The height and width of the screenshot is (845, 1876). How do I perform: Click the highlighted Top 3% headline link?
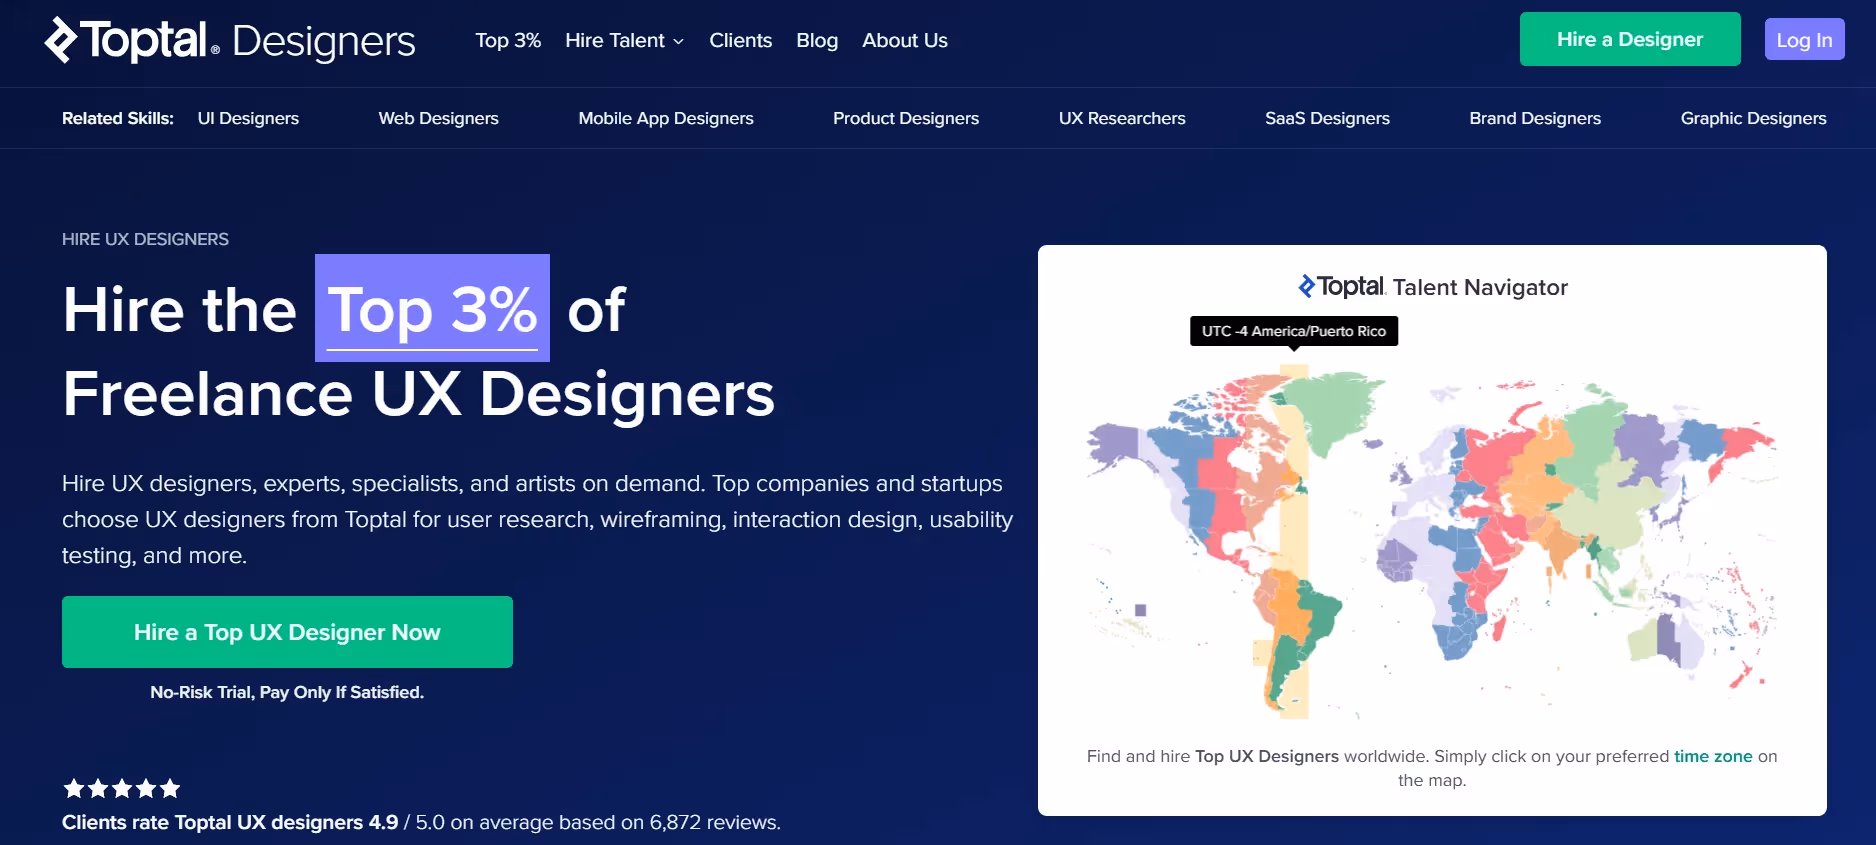(432, 309)
